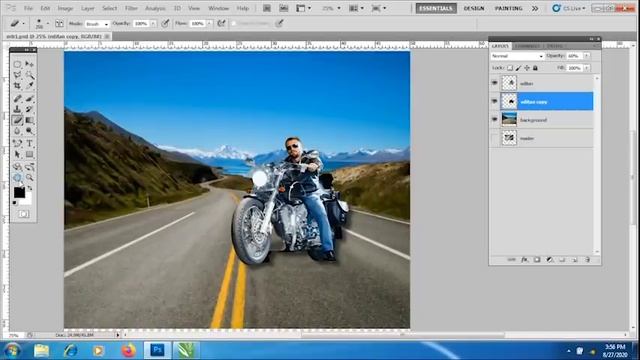The image size is (640, 360).
Task: Select the Eyedropper tool
Action: 29,86
